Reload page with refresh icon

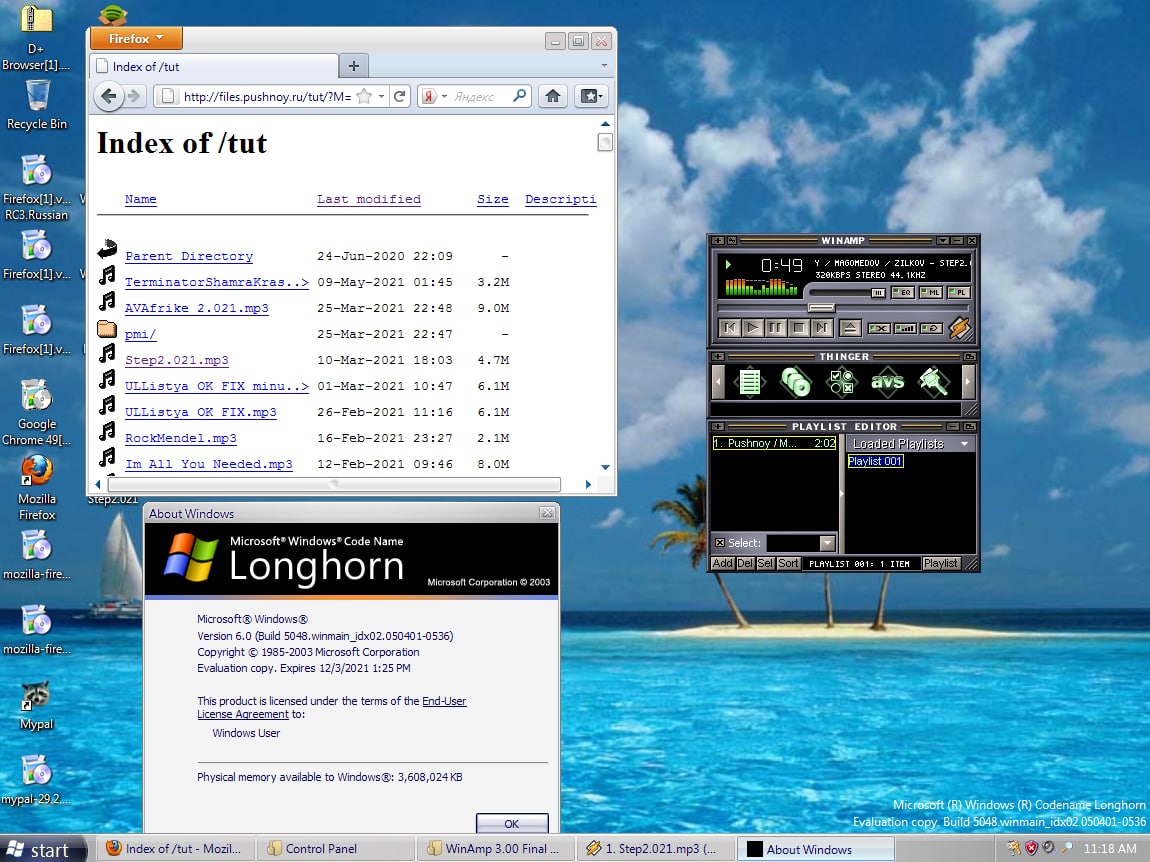tap(400, 96)
